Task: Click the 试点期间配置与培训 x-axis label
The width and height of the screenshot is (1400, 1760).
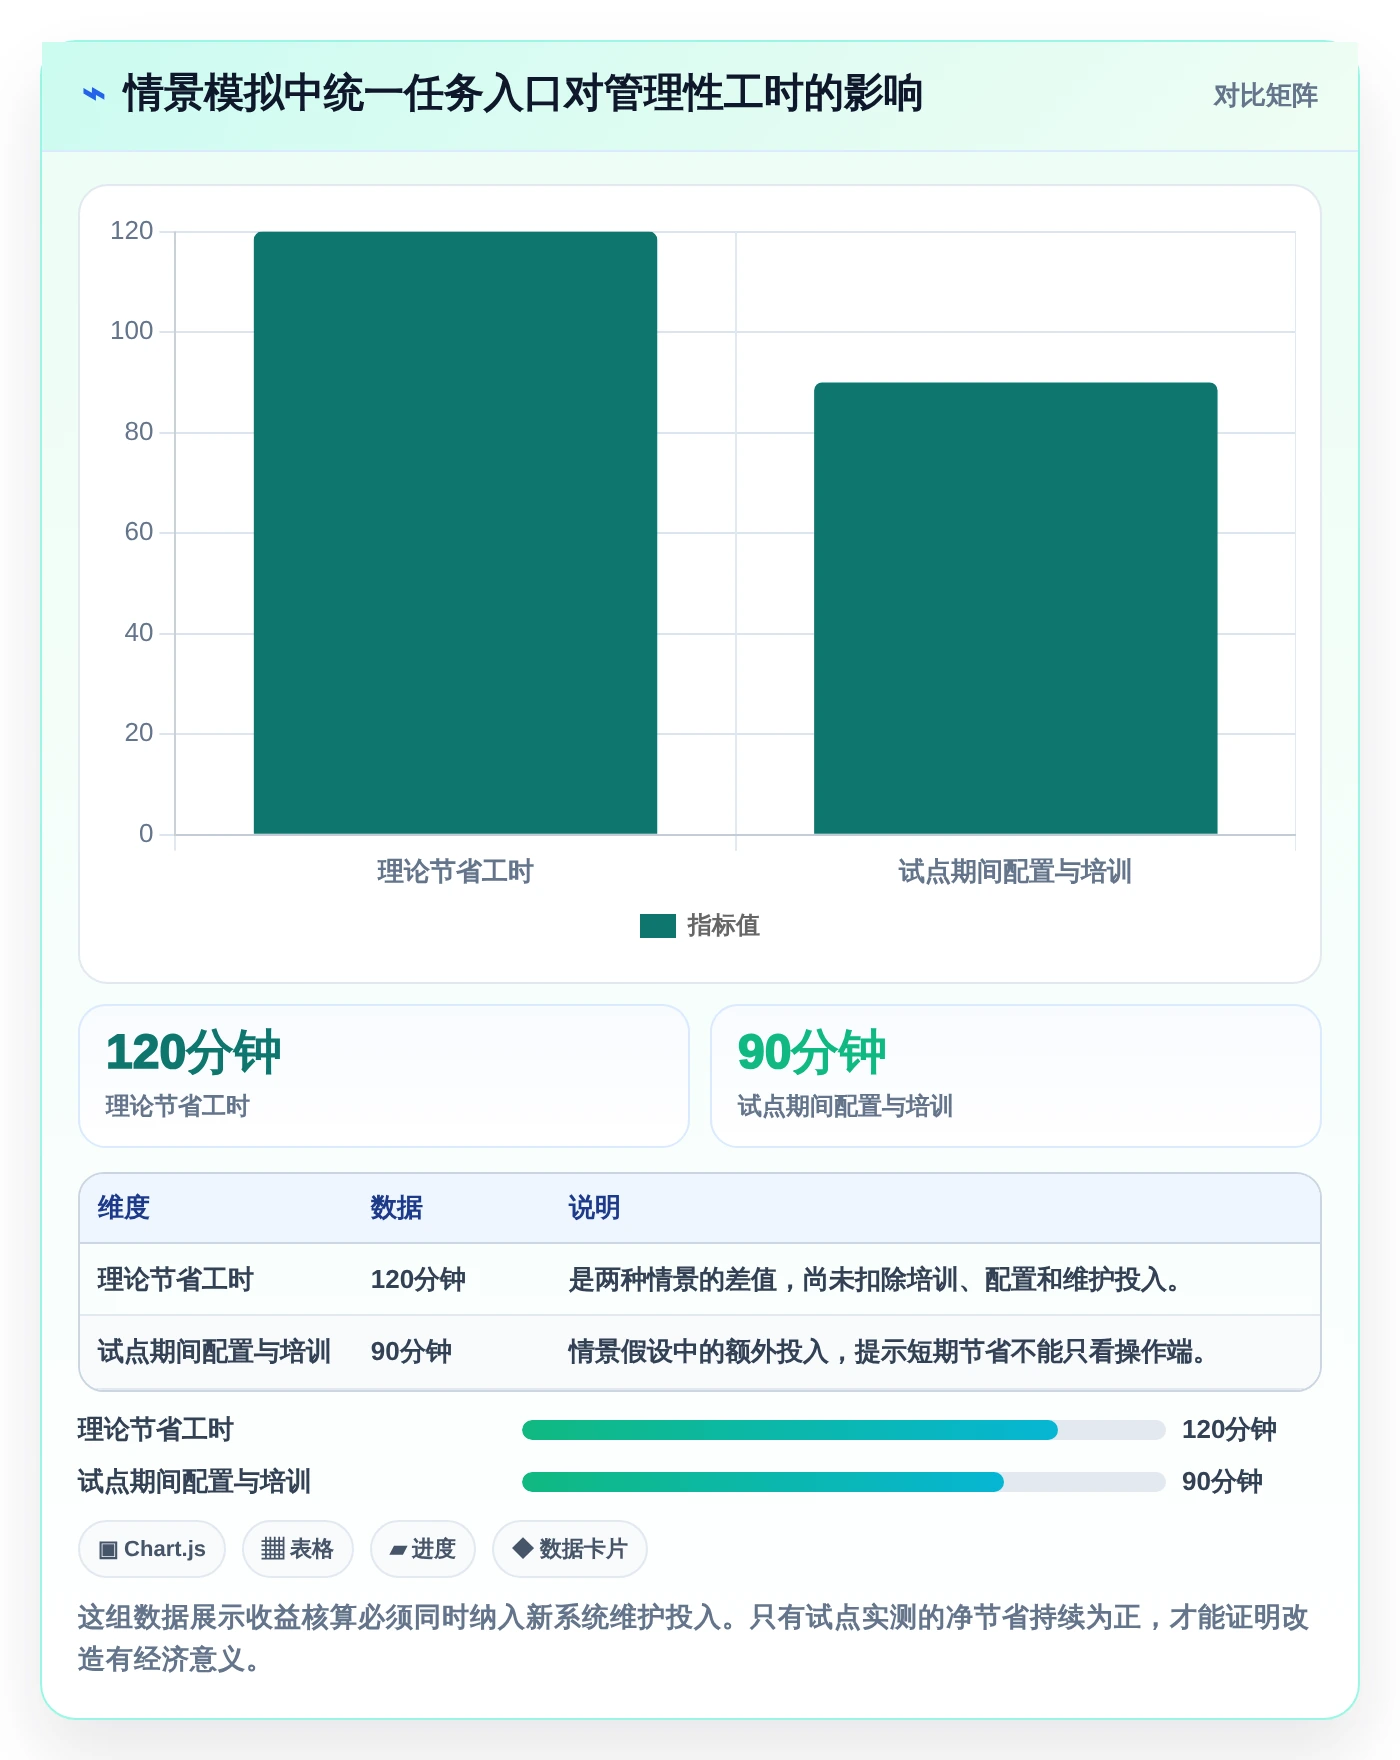Action: [x=1015, y=872]
